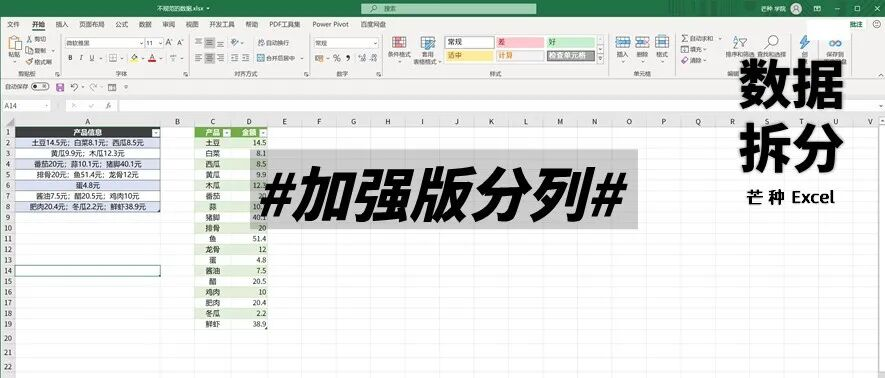
Task: Open the 常规 number format dropdown
Action: [375, 43]
